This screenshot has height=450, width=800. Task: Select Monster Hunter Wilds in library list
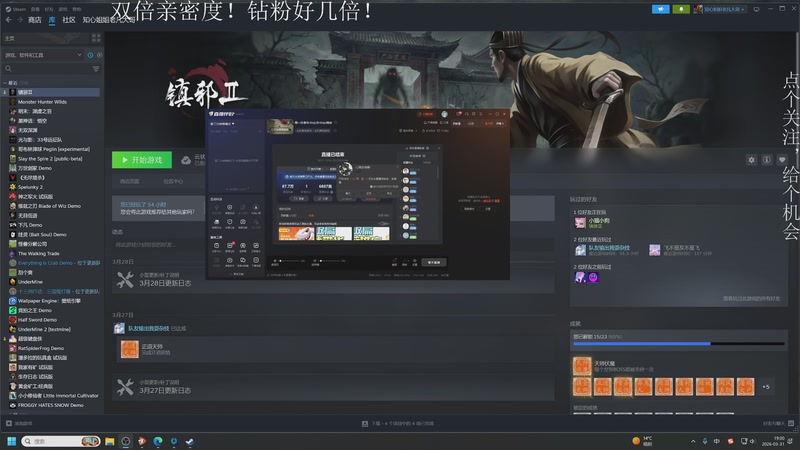(x=42, y=102)
